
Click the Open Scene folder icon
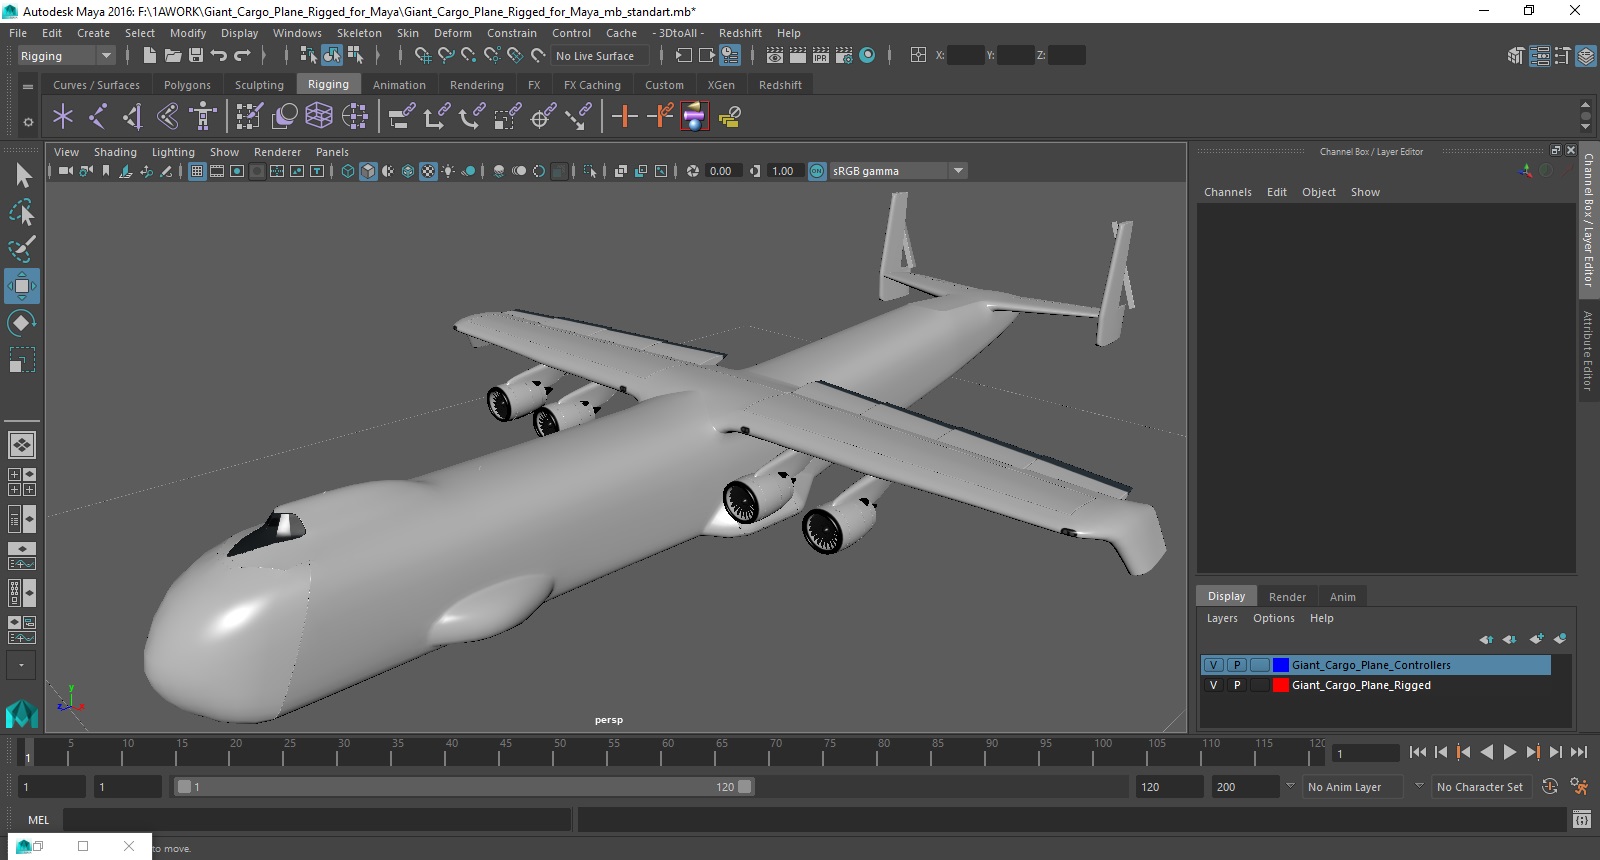172,55
